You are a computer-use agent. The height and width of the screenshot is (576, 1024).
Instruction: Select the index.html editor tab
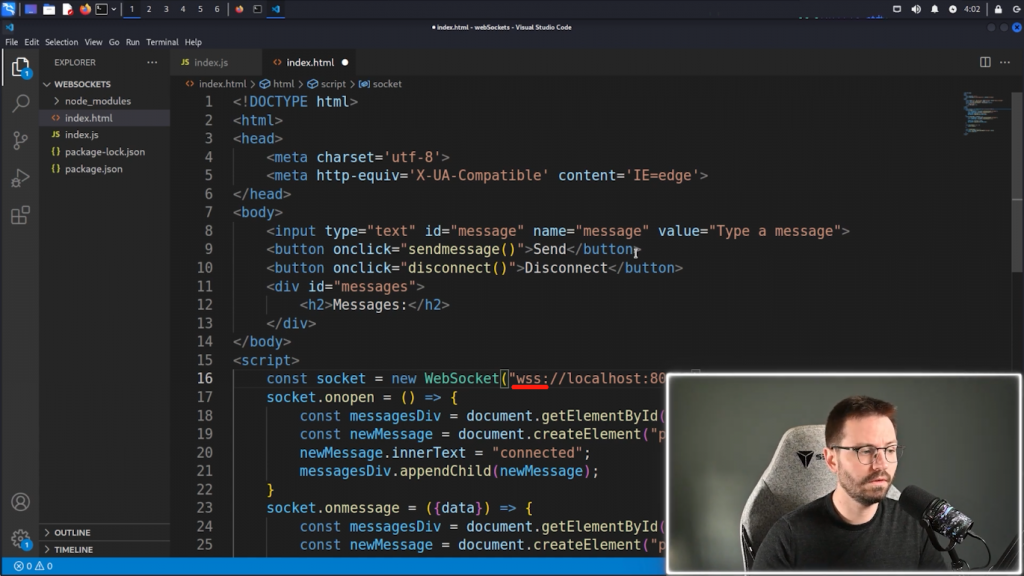[x=310, y=63]
